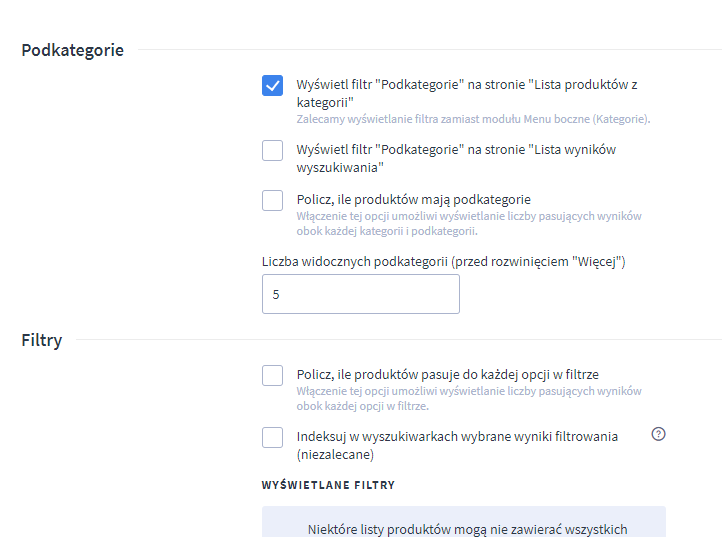The width and height of the screenshot is (722, 537).
Task: Select the notice 'Niektóre listy produktów mogą nie zawierać wszystkich'
Action: [467, 530]
